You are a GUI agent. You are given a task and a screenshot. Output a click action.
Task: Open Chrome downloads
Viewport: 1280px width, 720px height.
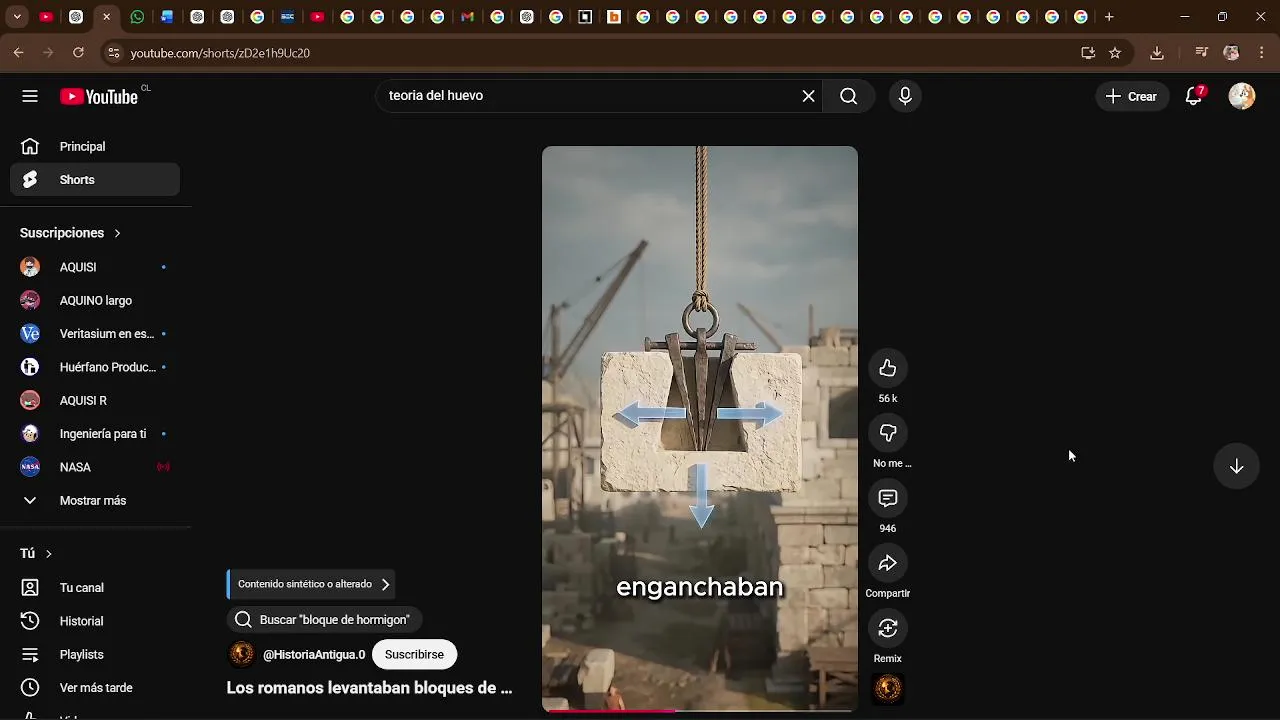(x=1157, y=53)
